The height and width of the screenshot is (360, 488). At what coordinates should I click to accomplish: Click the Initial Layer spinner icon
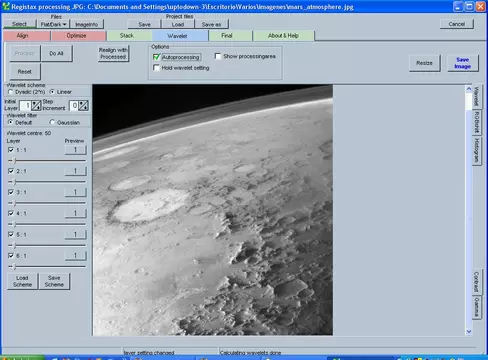pyautogui.click(x=36, y=106)
